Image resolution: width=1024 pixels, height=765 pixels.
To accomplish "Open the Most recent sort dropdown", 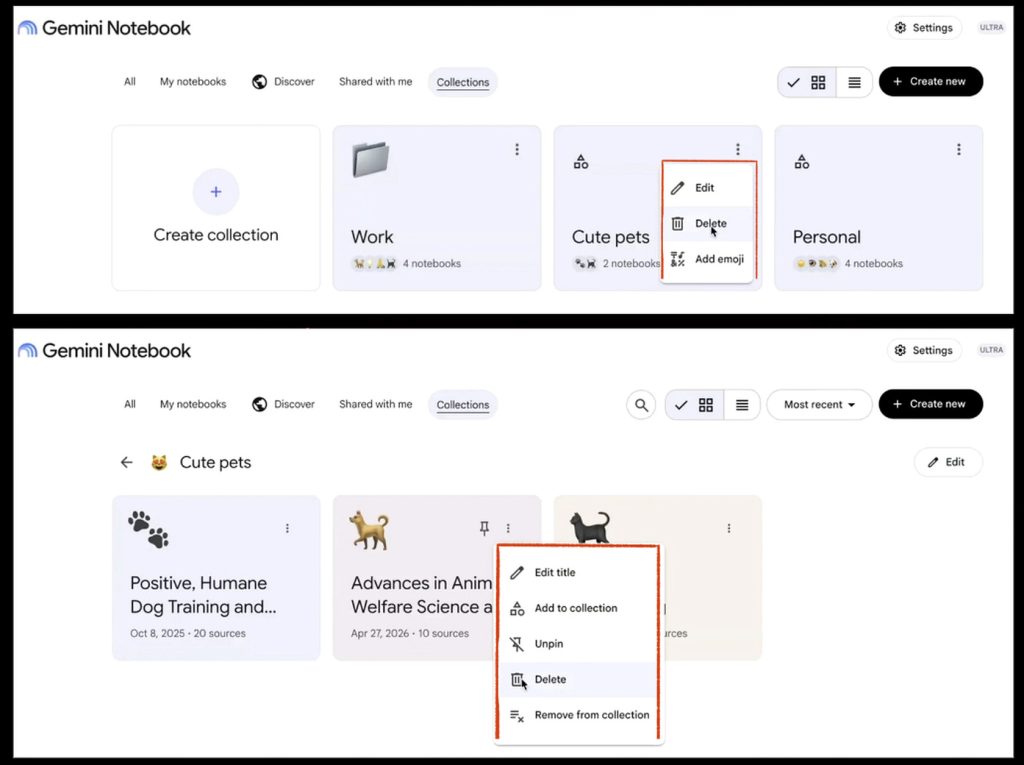I will [x=819, y=404].
